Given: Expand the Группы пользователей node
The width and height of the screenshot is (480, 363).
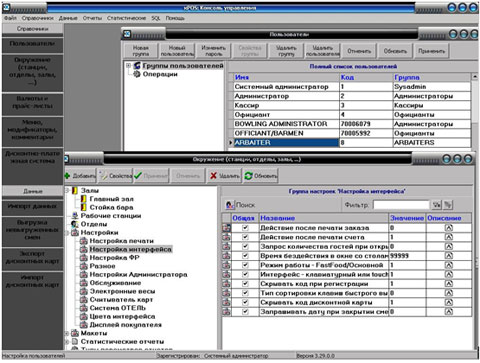Looking at the screenshot, I should 128,66.
